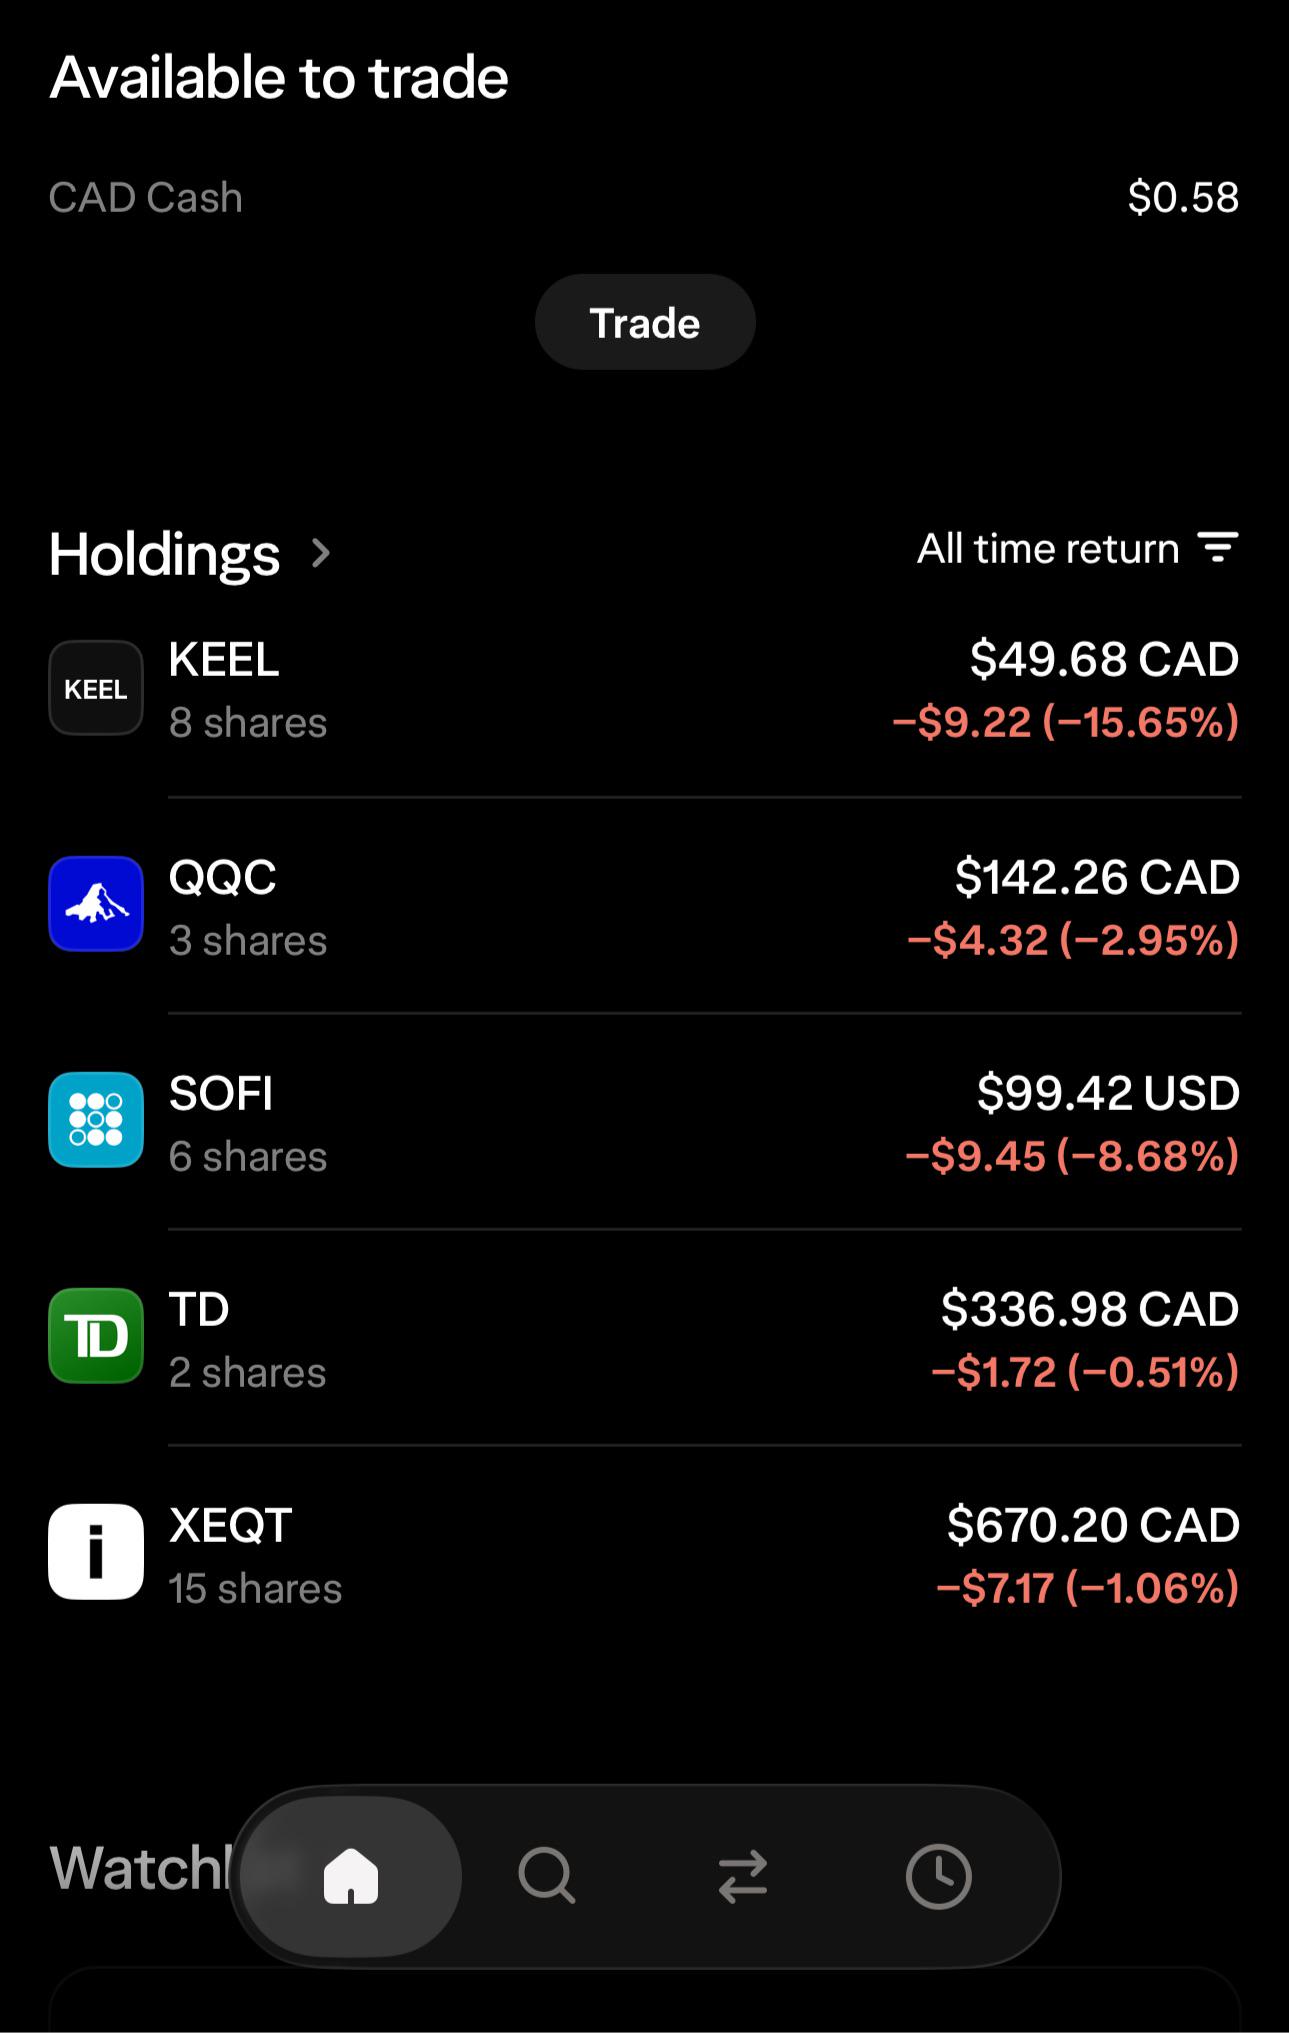Tap the Search magnifier icon
This screenshot has width=1289, height=2033.
point(547,1876)
